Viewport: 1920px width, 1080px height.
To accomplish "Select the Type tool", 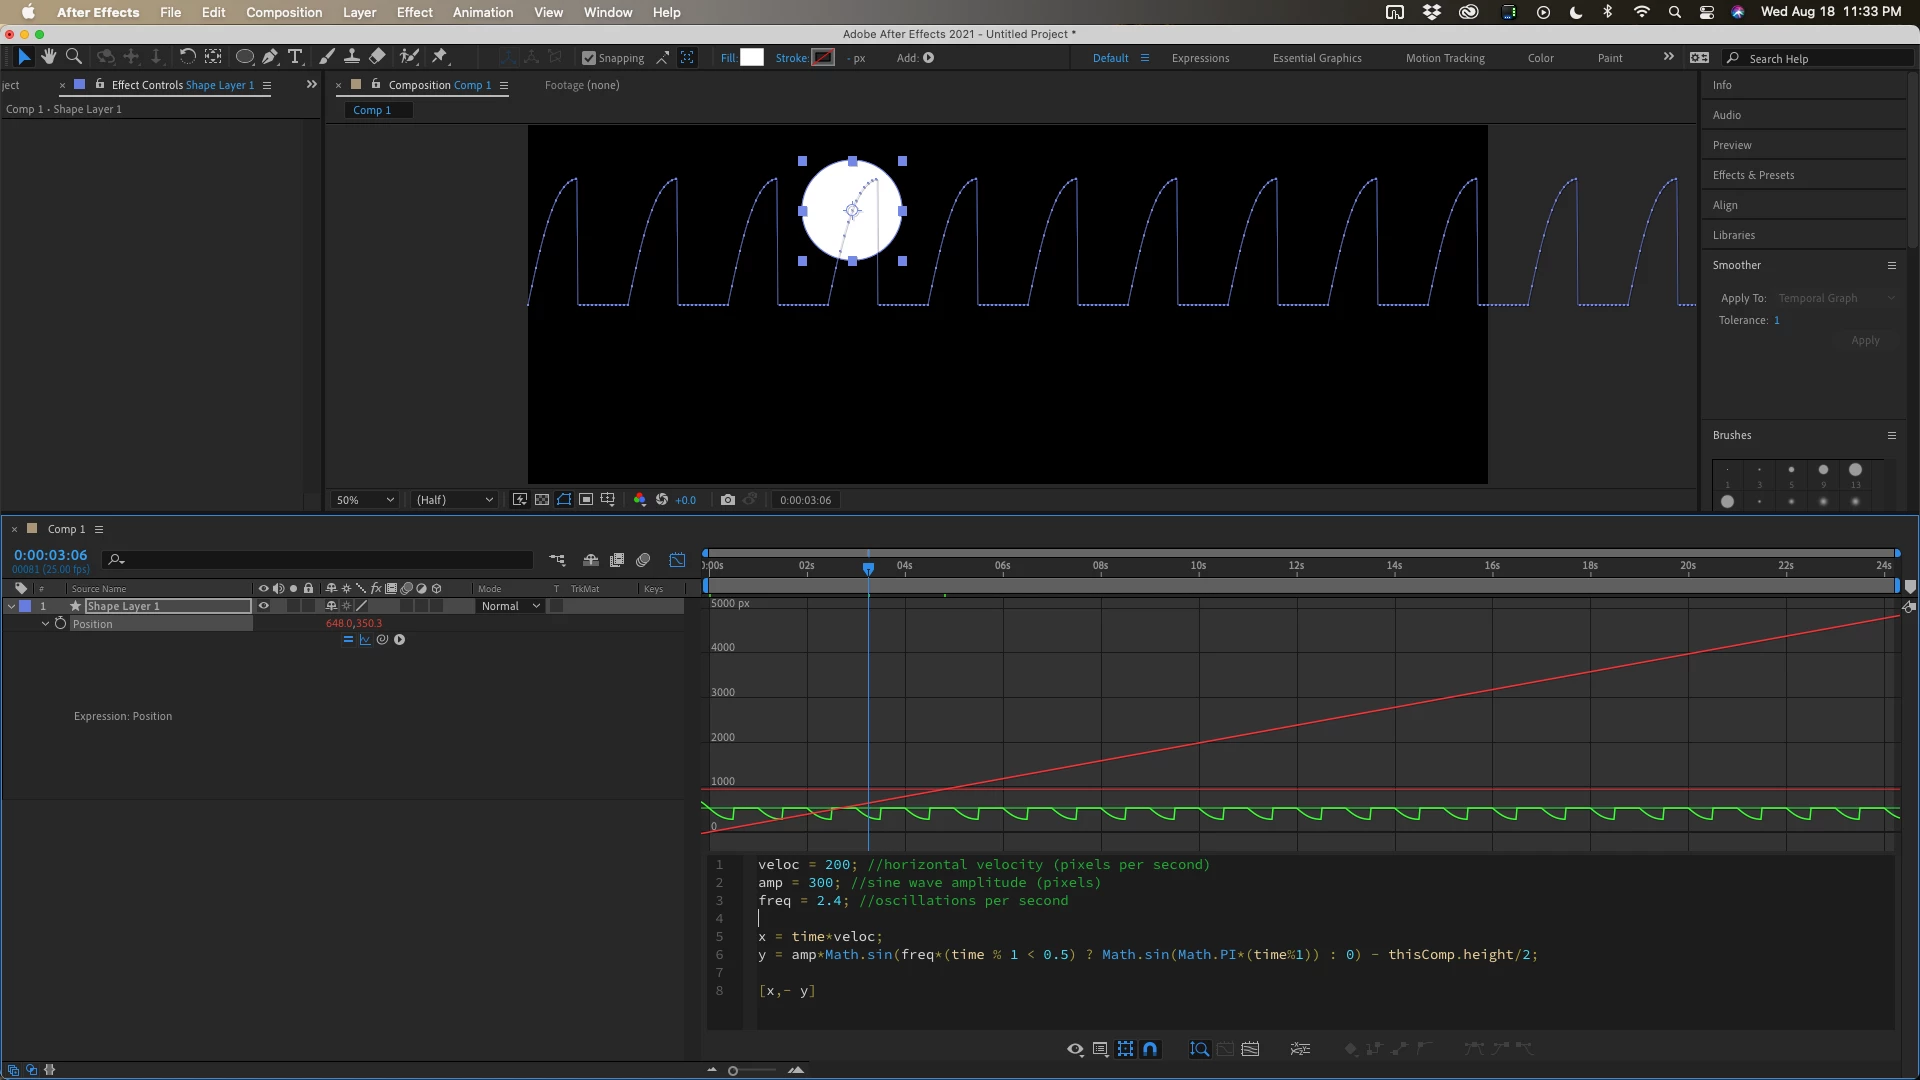I will (x=295, y=57).
